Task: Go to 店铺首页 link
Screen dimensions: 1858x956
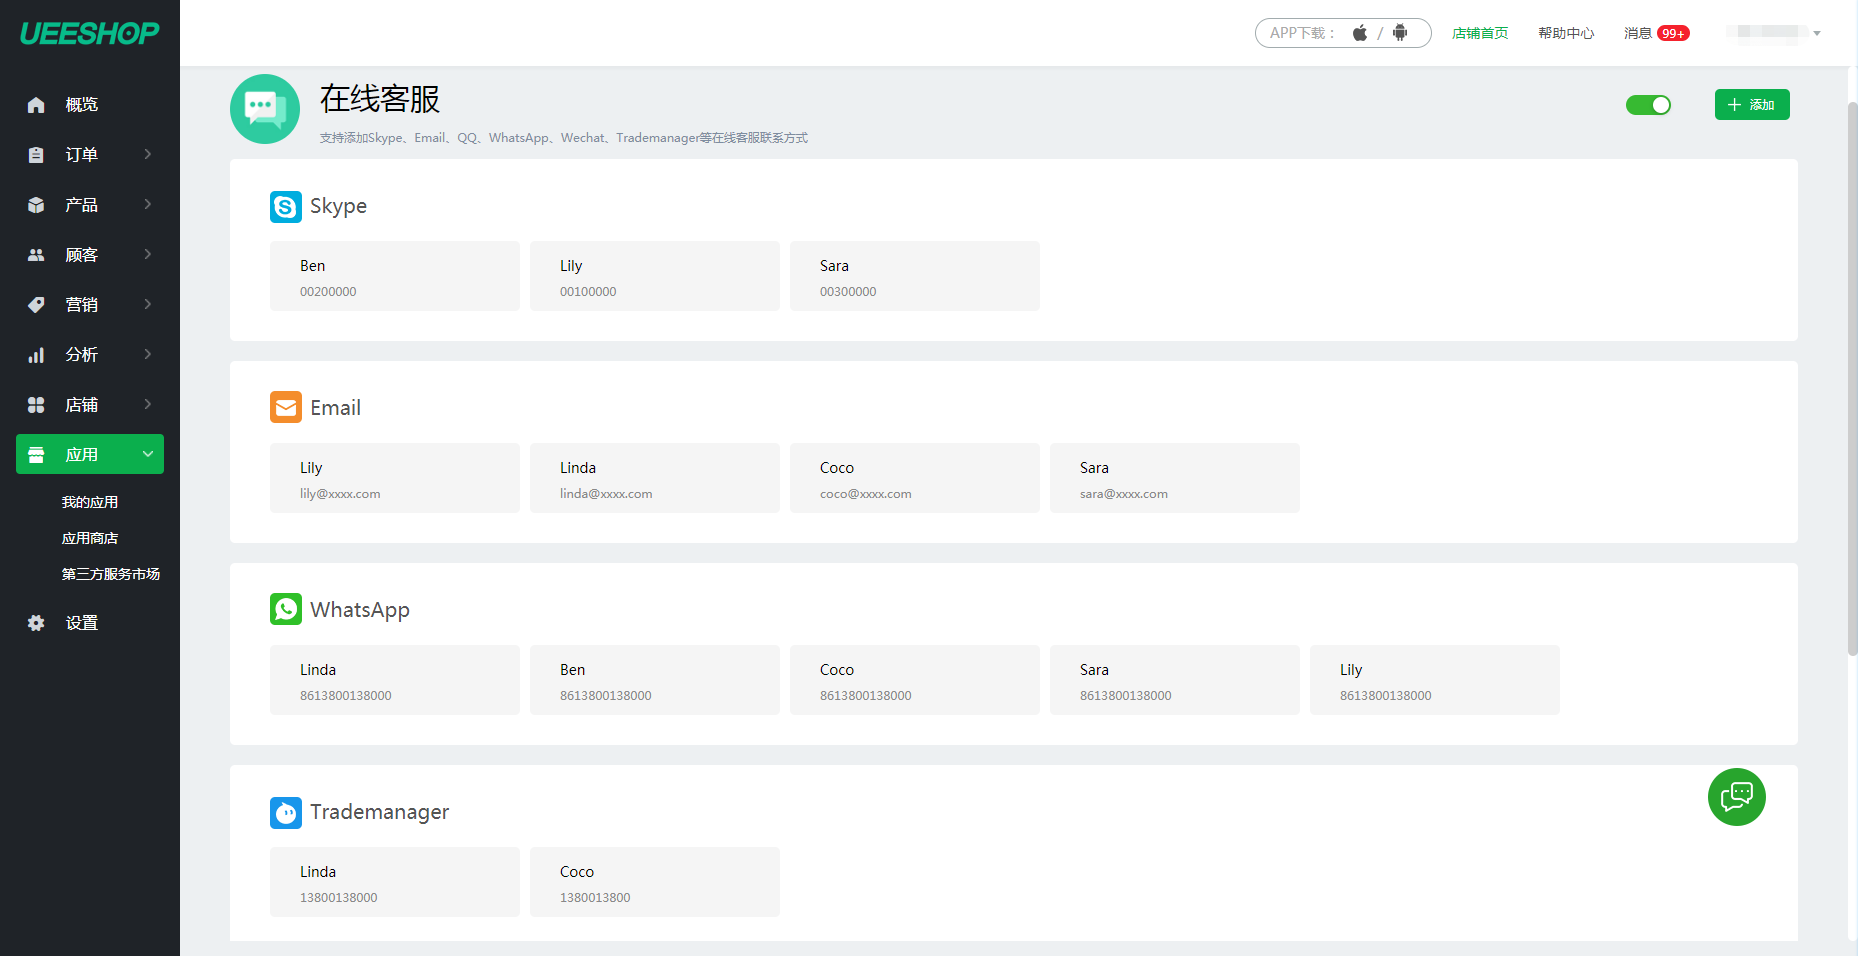Action: click(x=1480, y=33)
